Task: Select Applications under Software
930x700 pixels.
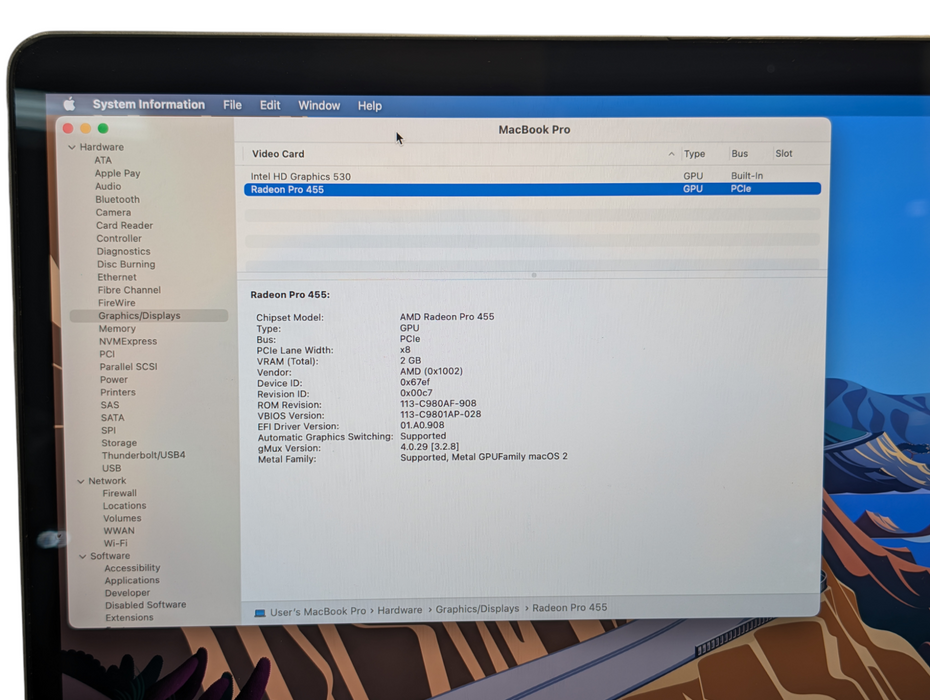Action: coord(132,580)
